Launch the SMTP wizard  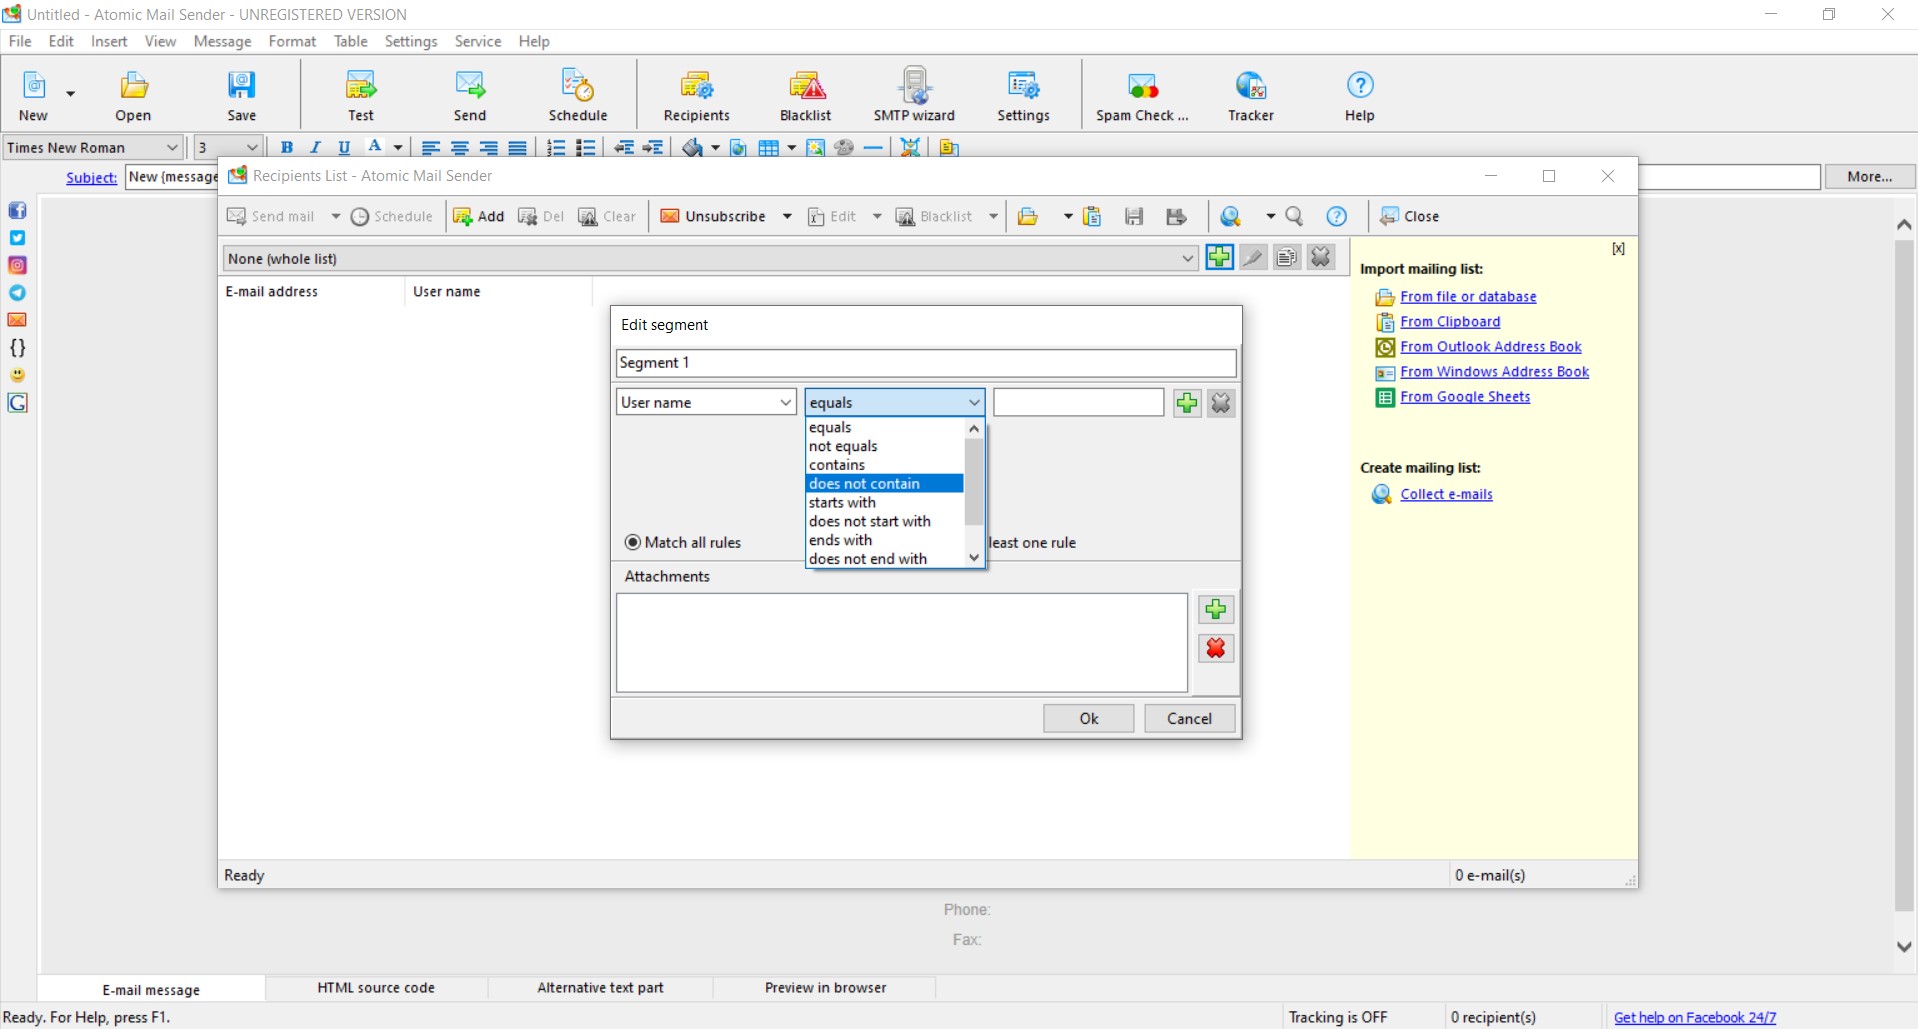(x=914, y=95)
